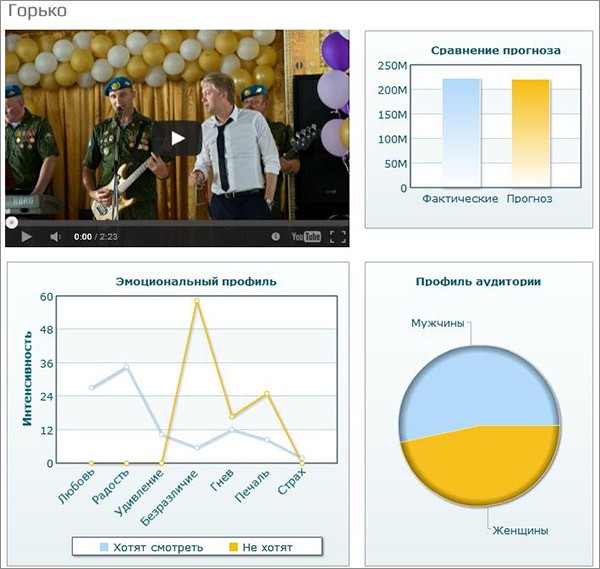This screenshot has height=569, width=600.
Task: Click the yellow Женщины pie slice
Action: click(x=481, y=467)
